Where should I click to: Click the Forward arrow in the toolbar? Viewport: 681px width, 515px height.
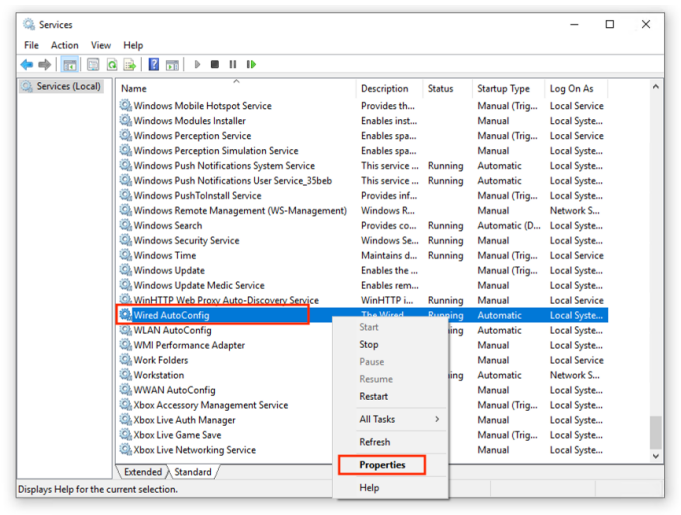pyautogui.click(x=45, y=64)
